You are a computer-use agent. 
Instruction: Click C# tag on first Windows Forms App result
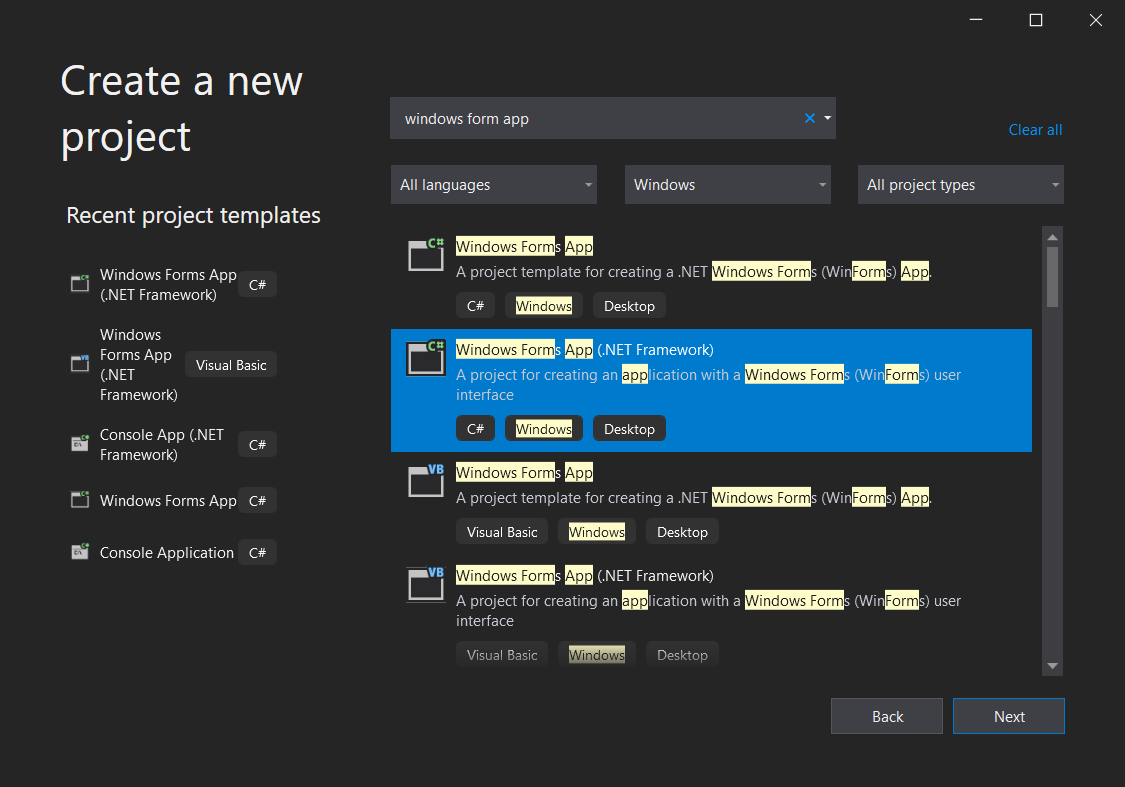coord(475,306)
